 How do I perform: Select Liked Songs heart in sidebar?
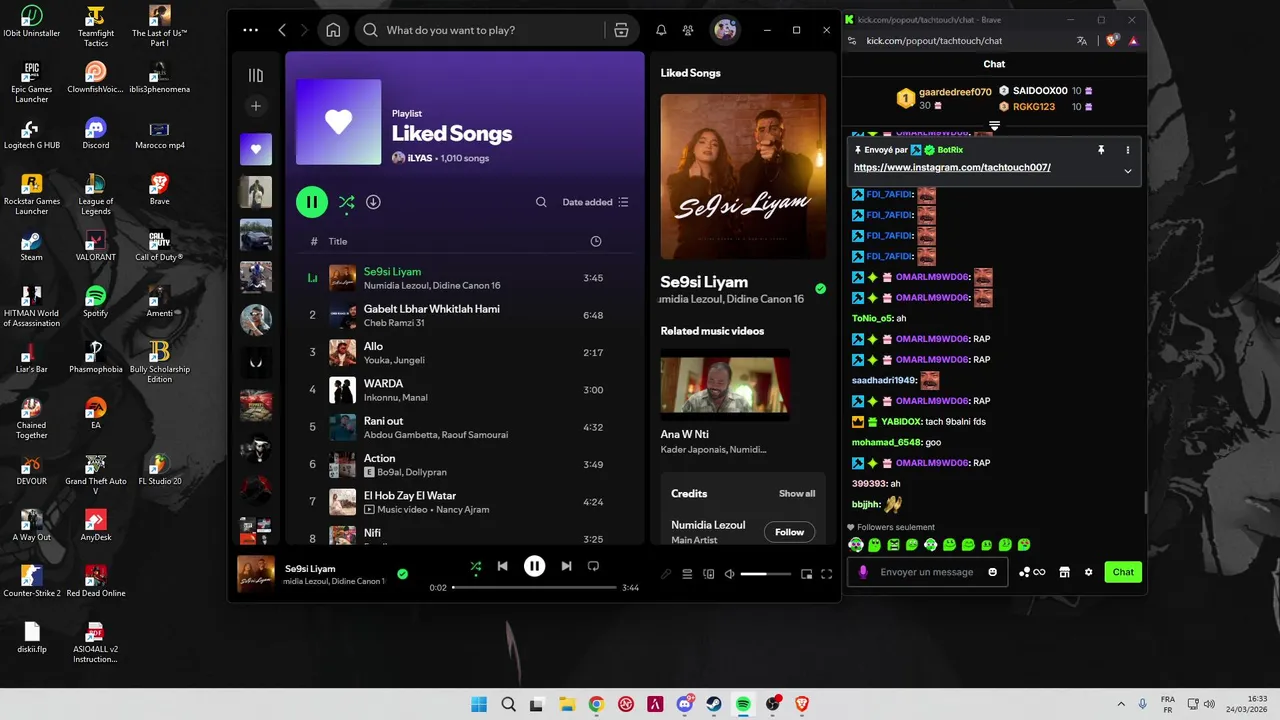(256, 149)
